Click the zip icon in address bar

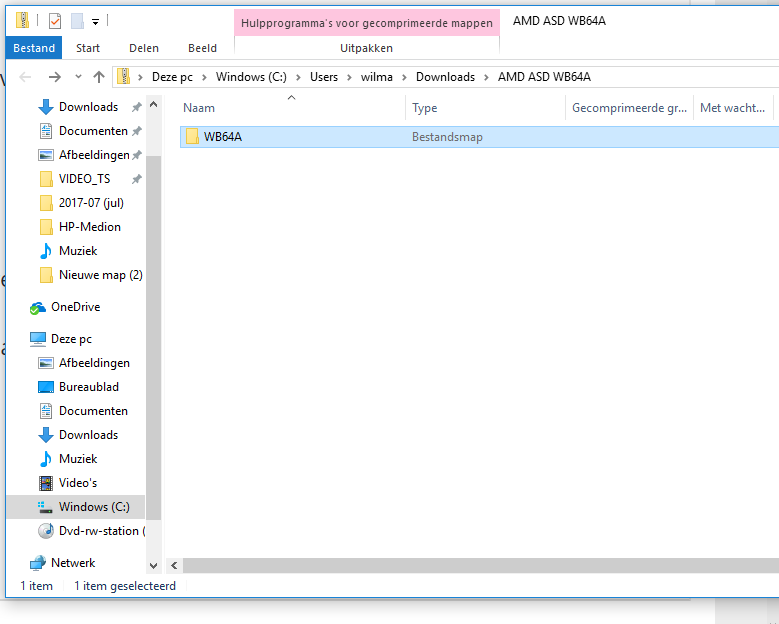coord(123,77)
